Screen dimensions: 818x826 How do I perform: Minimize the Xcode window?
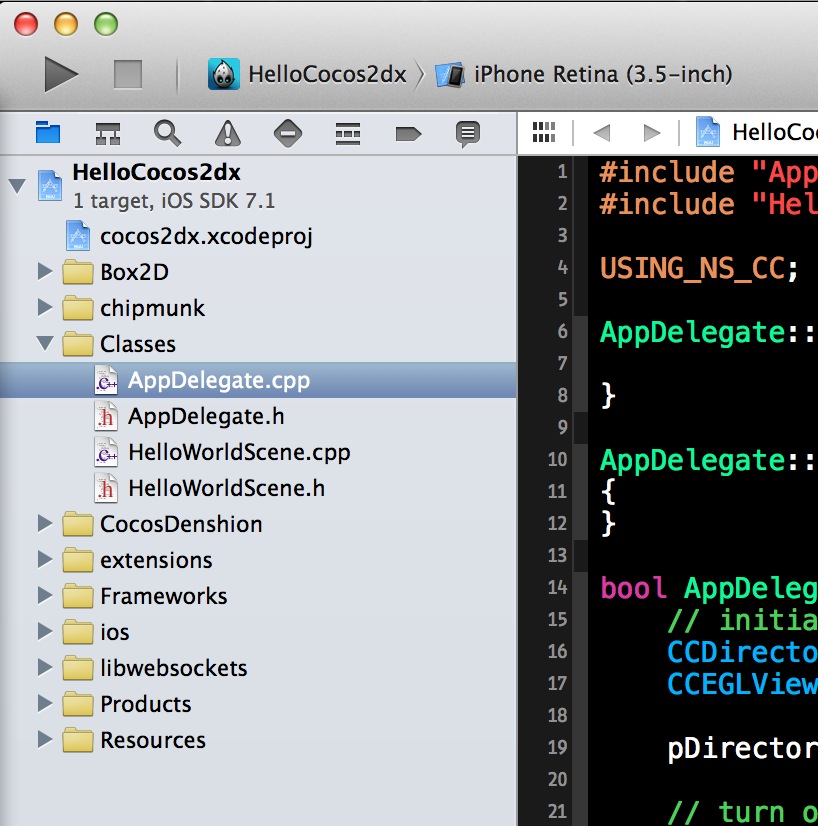click(x=66, y=24)
